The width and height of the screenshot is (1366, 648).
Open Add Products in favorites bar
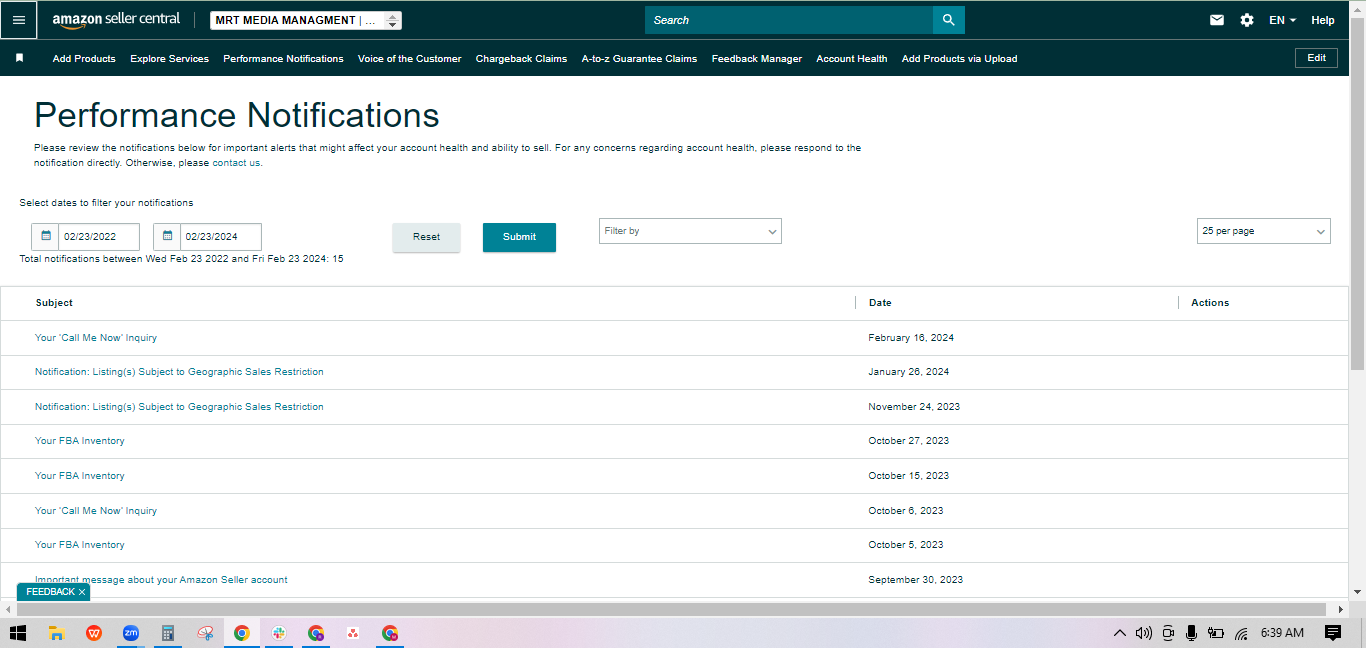(84, 59)
